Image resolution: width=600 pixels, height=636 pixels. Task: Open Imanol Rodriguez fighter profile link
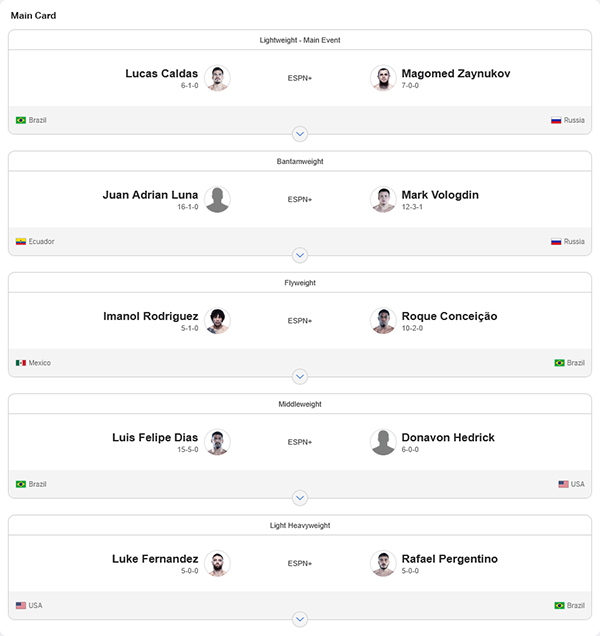tap(150, 316)
